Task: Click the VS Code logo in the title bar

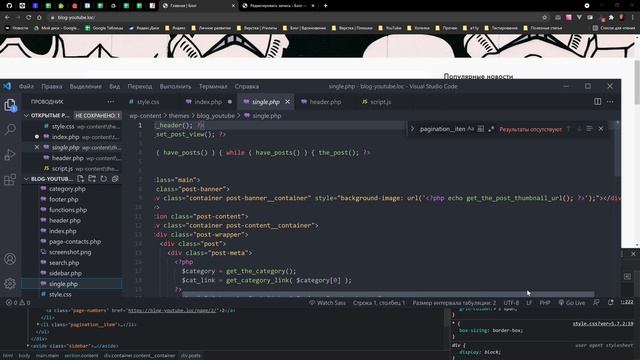Action: (7, 86)
